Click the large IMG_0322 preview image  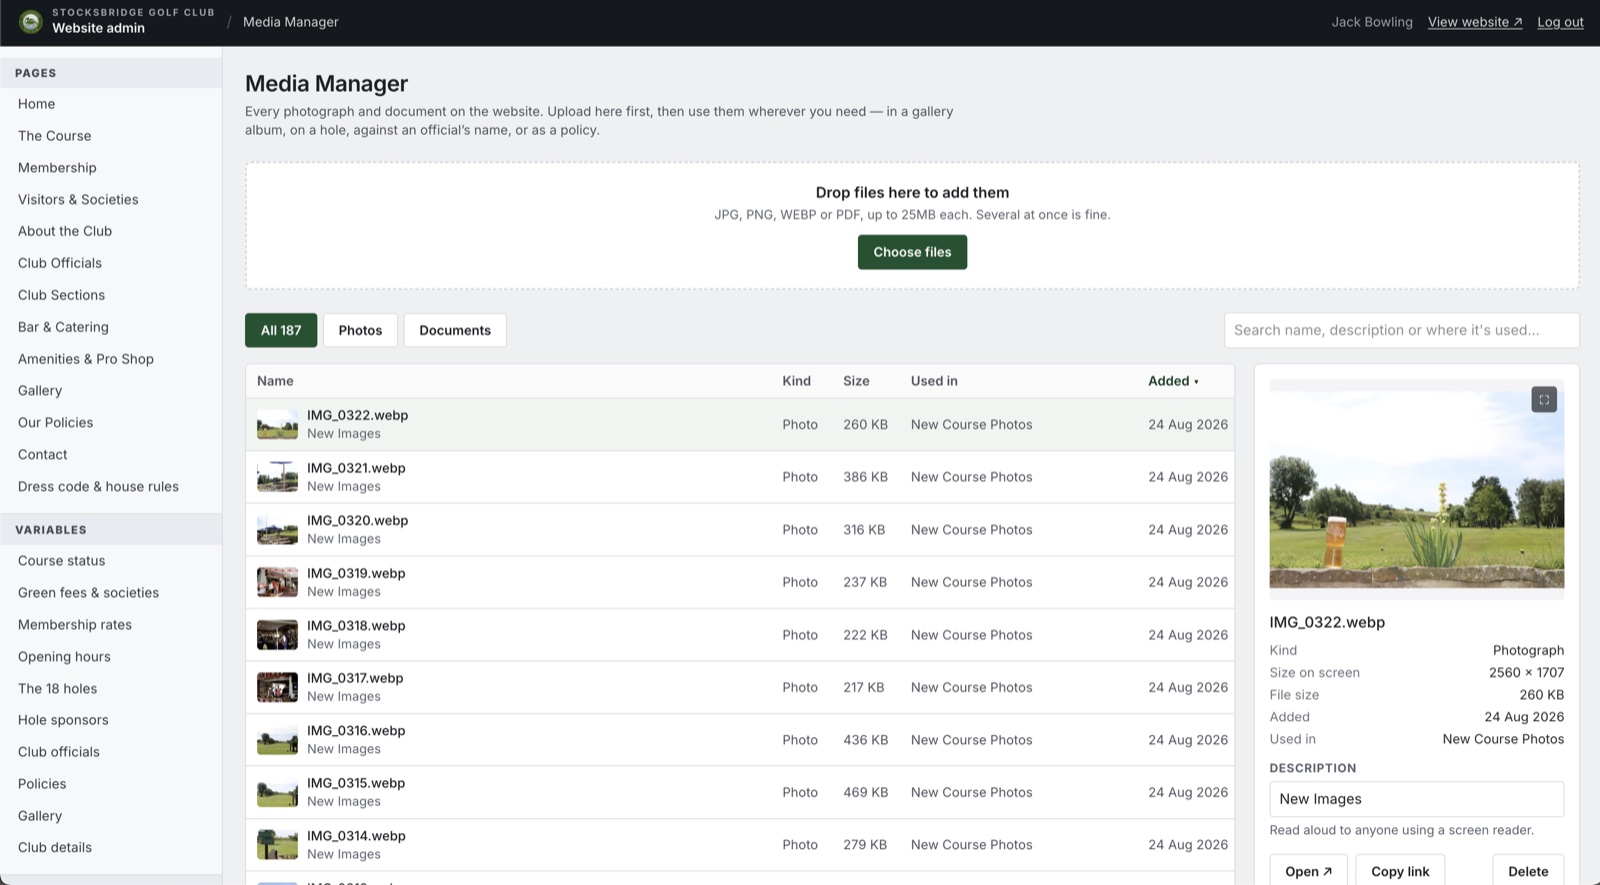coord(1417,489)
